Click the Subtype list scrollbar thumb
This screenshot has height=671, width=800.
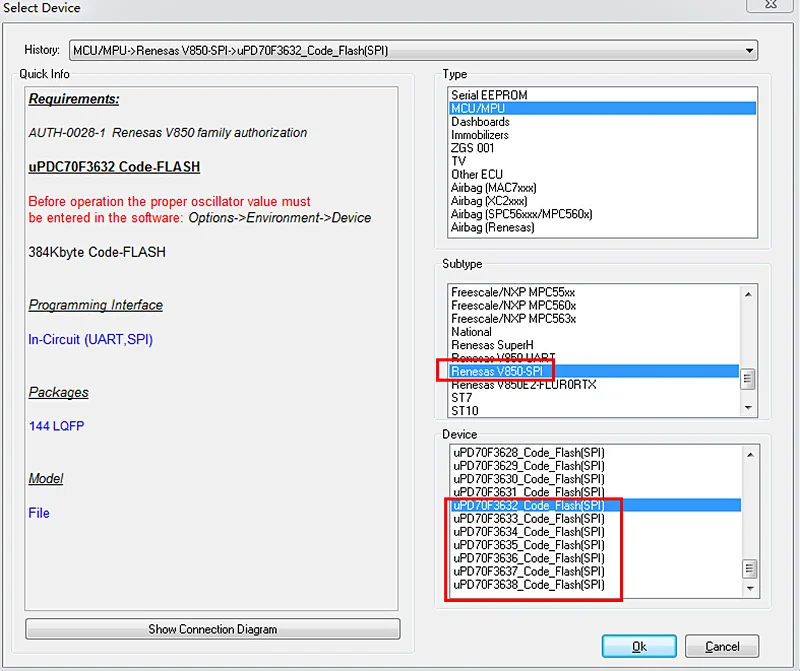pyautogui.click(x=748, y=379)
